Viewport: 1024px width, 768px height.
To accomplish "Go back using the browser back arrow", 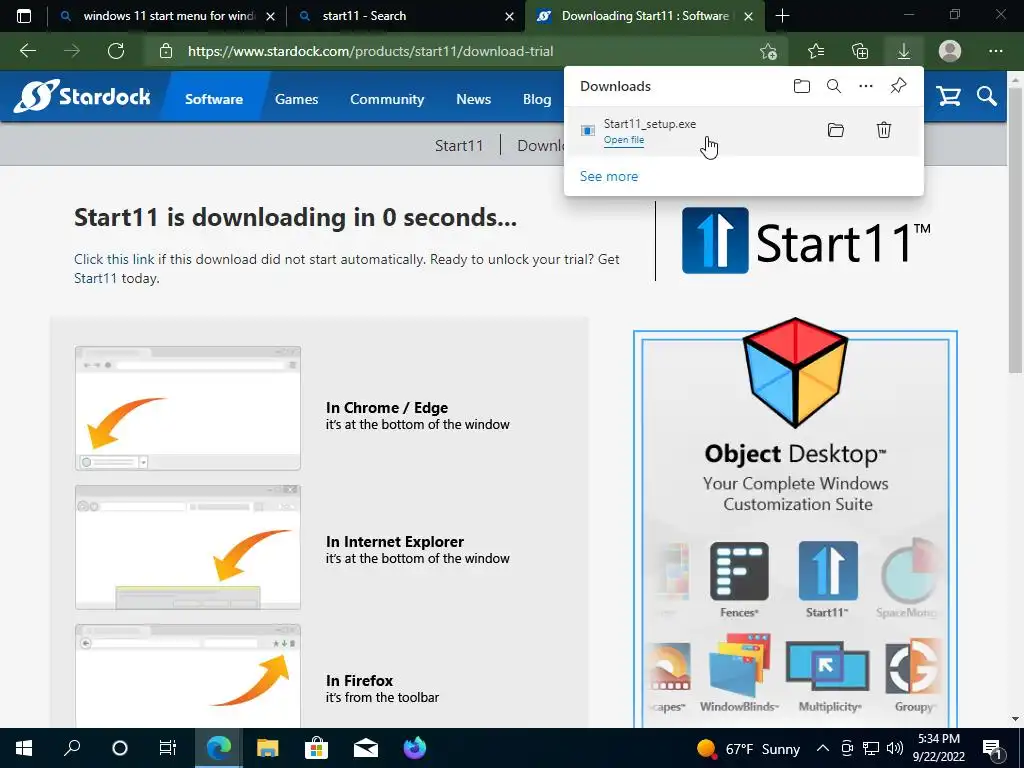I will (27, 51).
